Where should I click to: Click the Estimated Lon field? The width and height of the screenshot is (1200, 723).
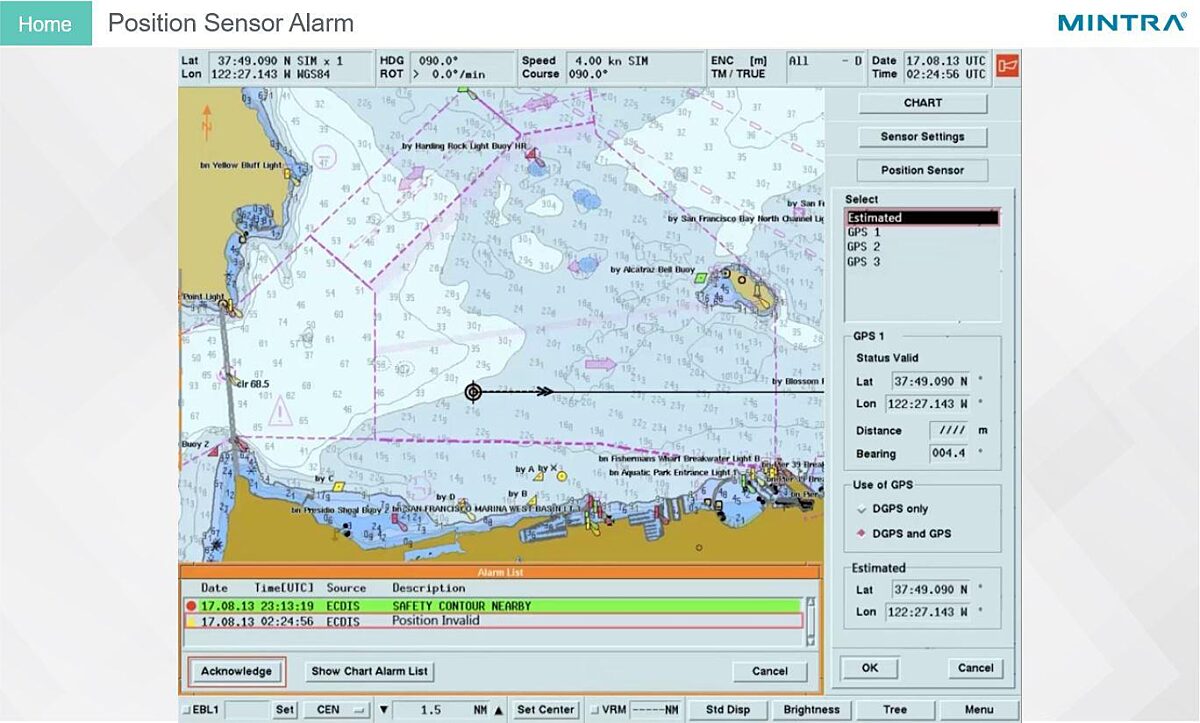[x=927, y=612]
